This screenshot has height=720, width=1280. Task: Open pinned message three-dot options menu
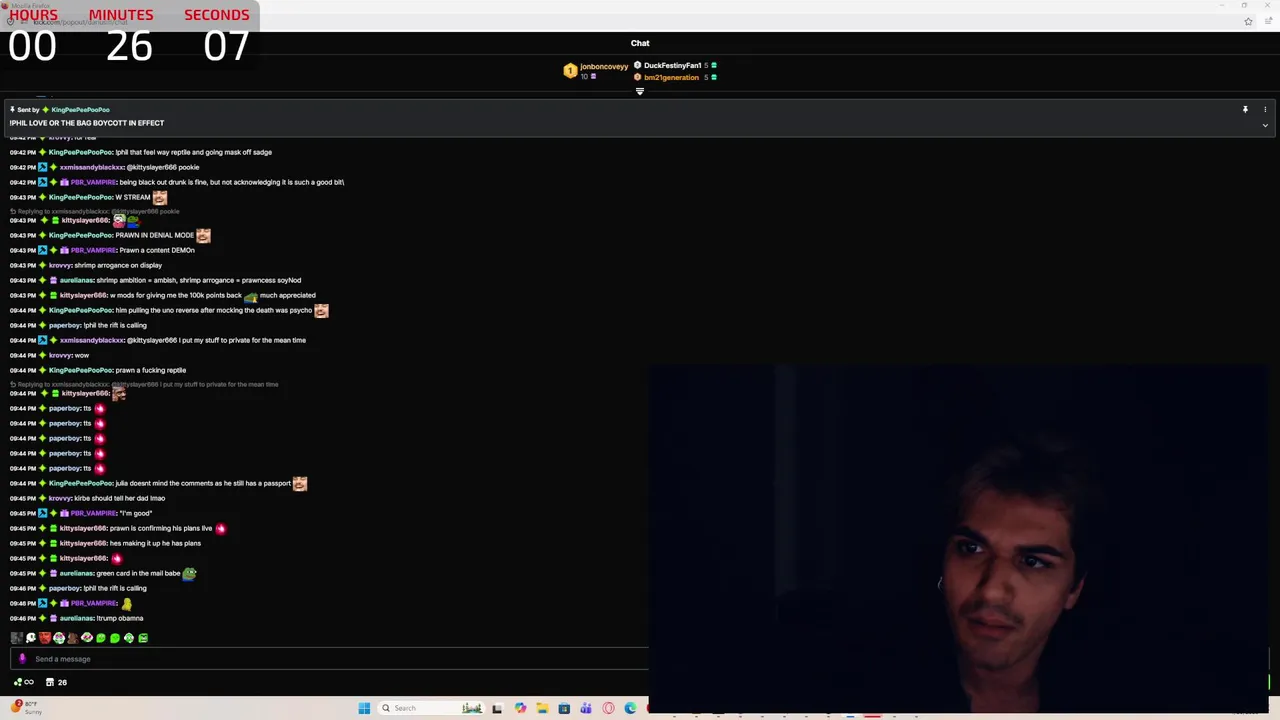(1265, 109)
